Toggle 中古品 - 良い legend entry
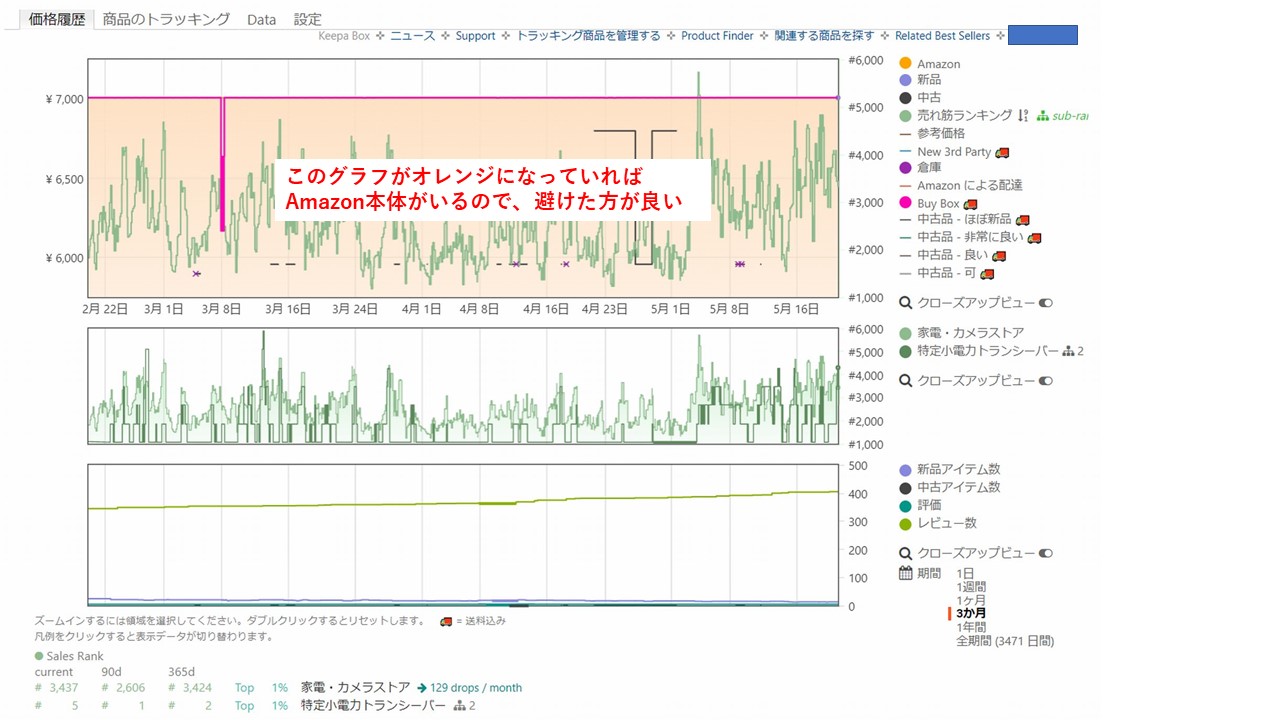 pyautogui.click(x=942, y=255)
